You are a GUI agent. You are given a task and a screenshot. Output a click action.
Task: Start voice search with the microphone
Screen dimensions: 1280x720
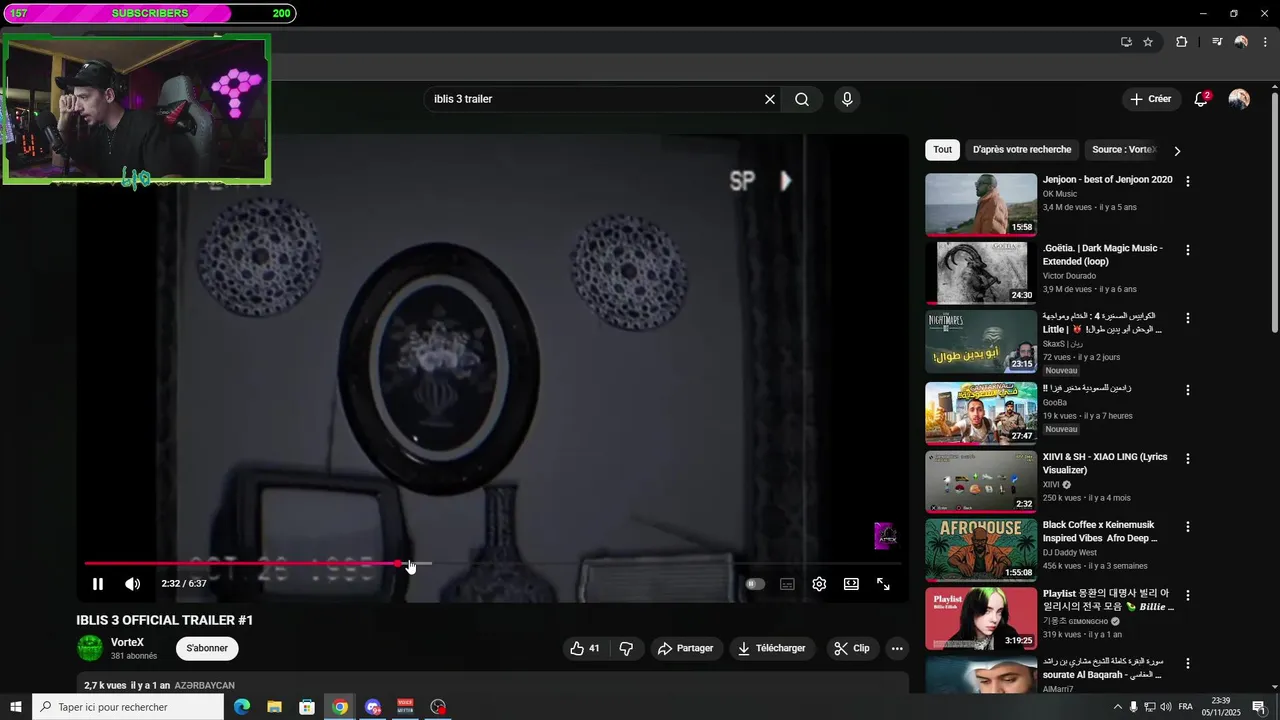[x=847, y=99]
